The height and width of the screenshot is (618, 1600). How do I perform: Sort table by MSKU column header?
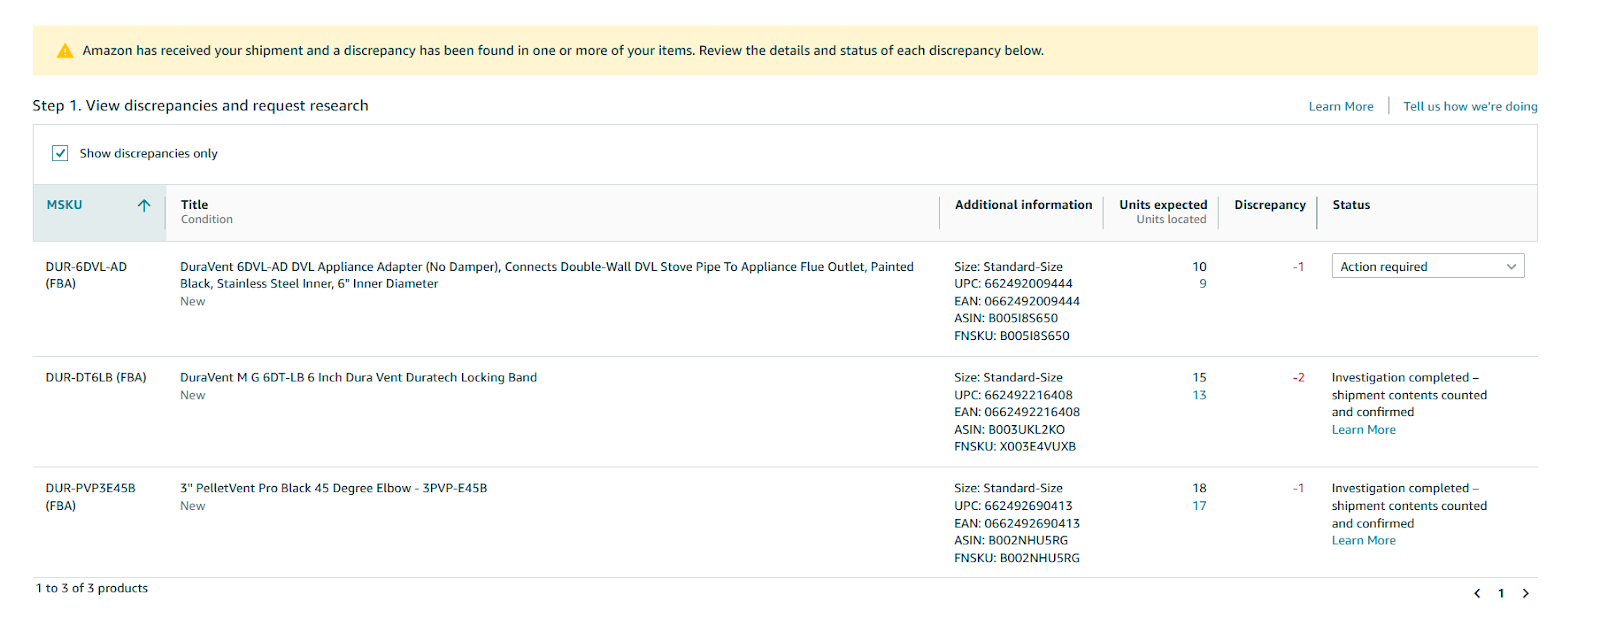tap(64, 205)
